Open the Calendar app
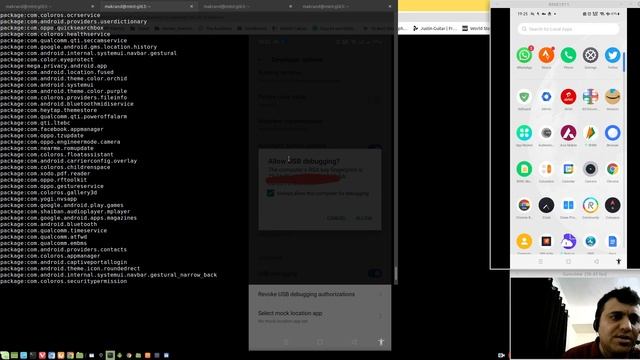This screenshot has width=640, height=360. (x=568, y=169)
